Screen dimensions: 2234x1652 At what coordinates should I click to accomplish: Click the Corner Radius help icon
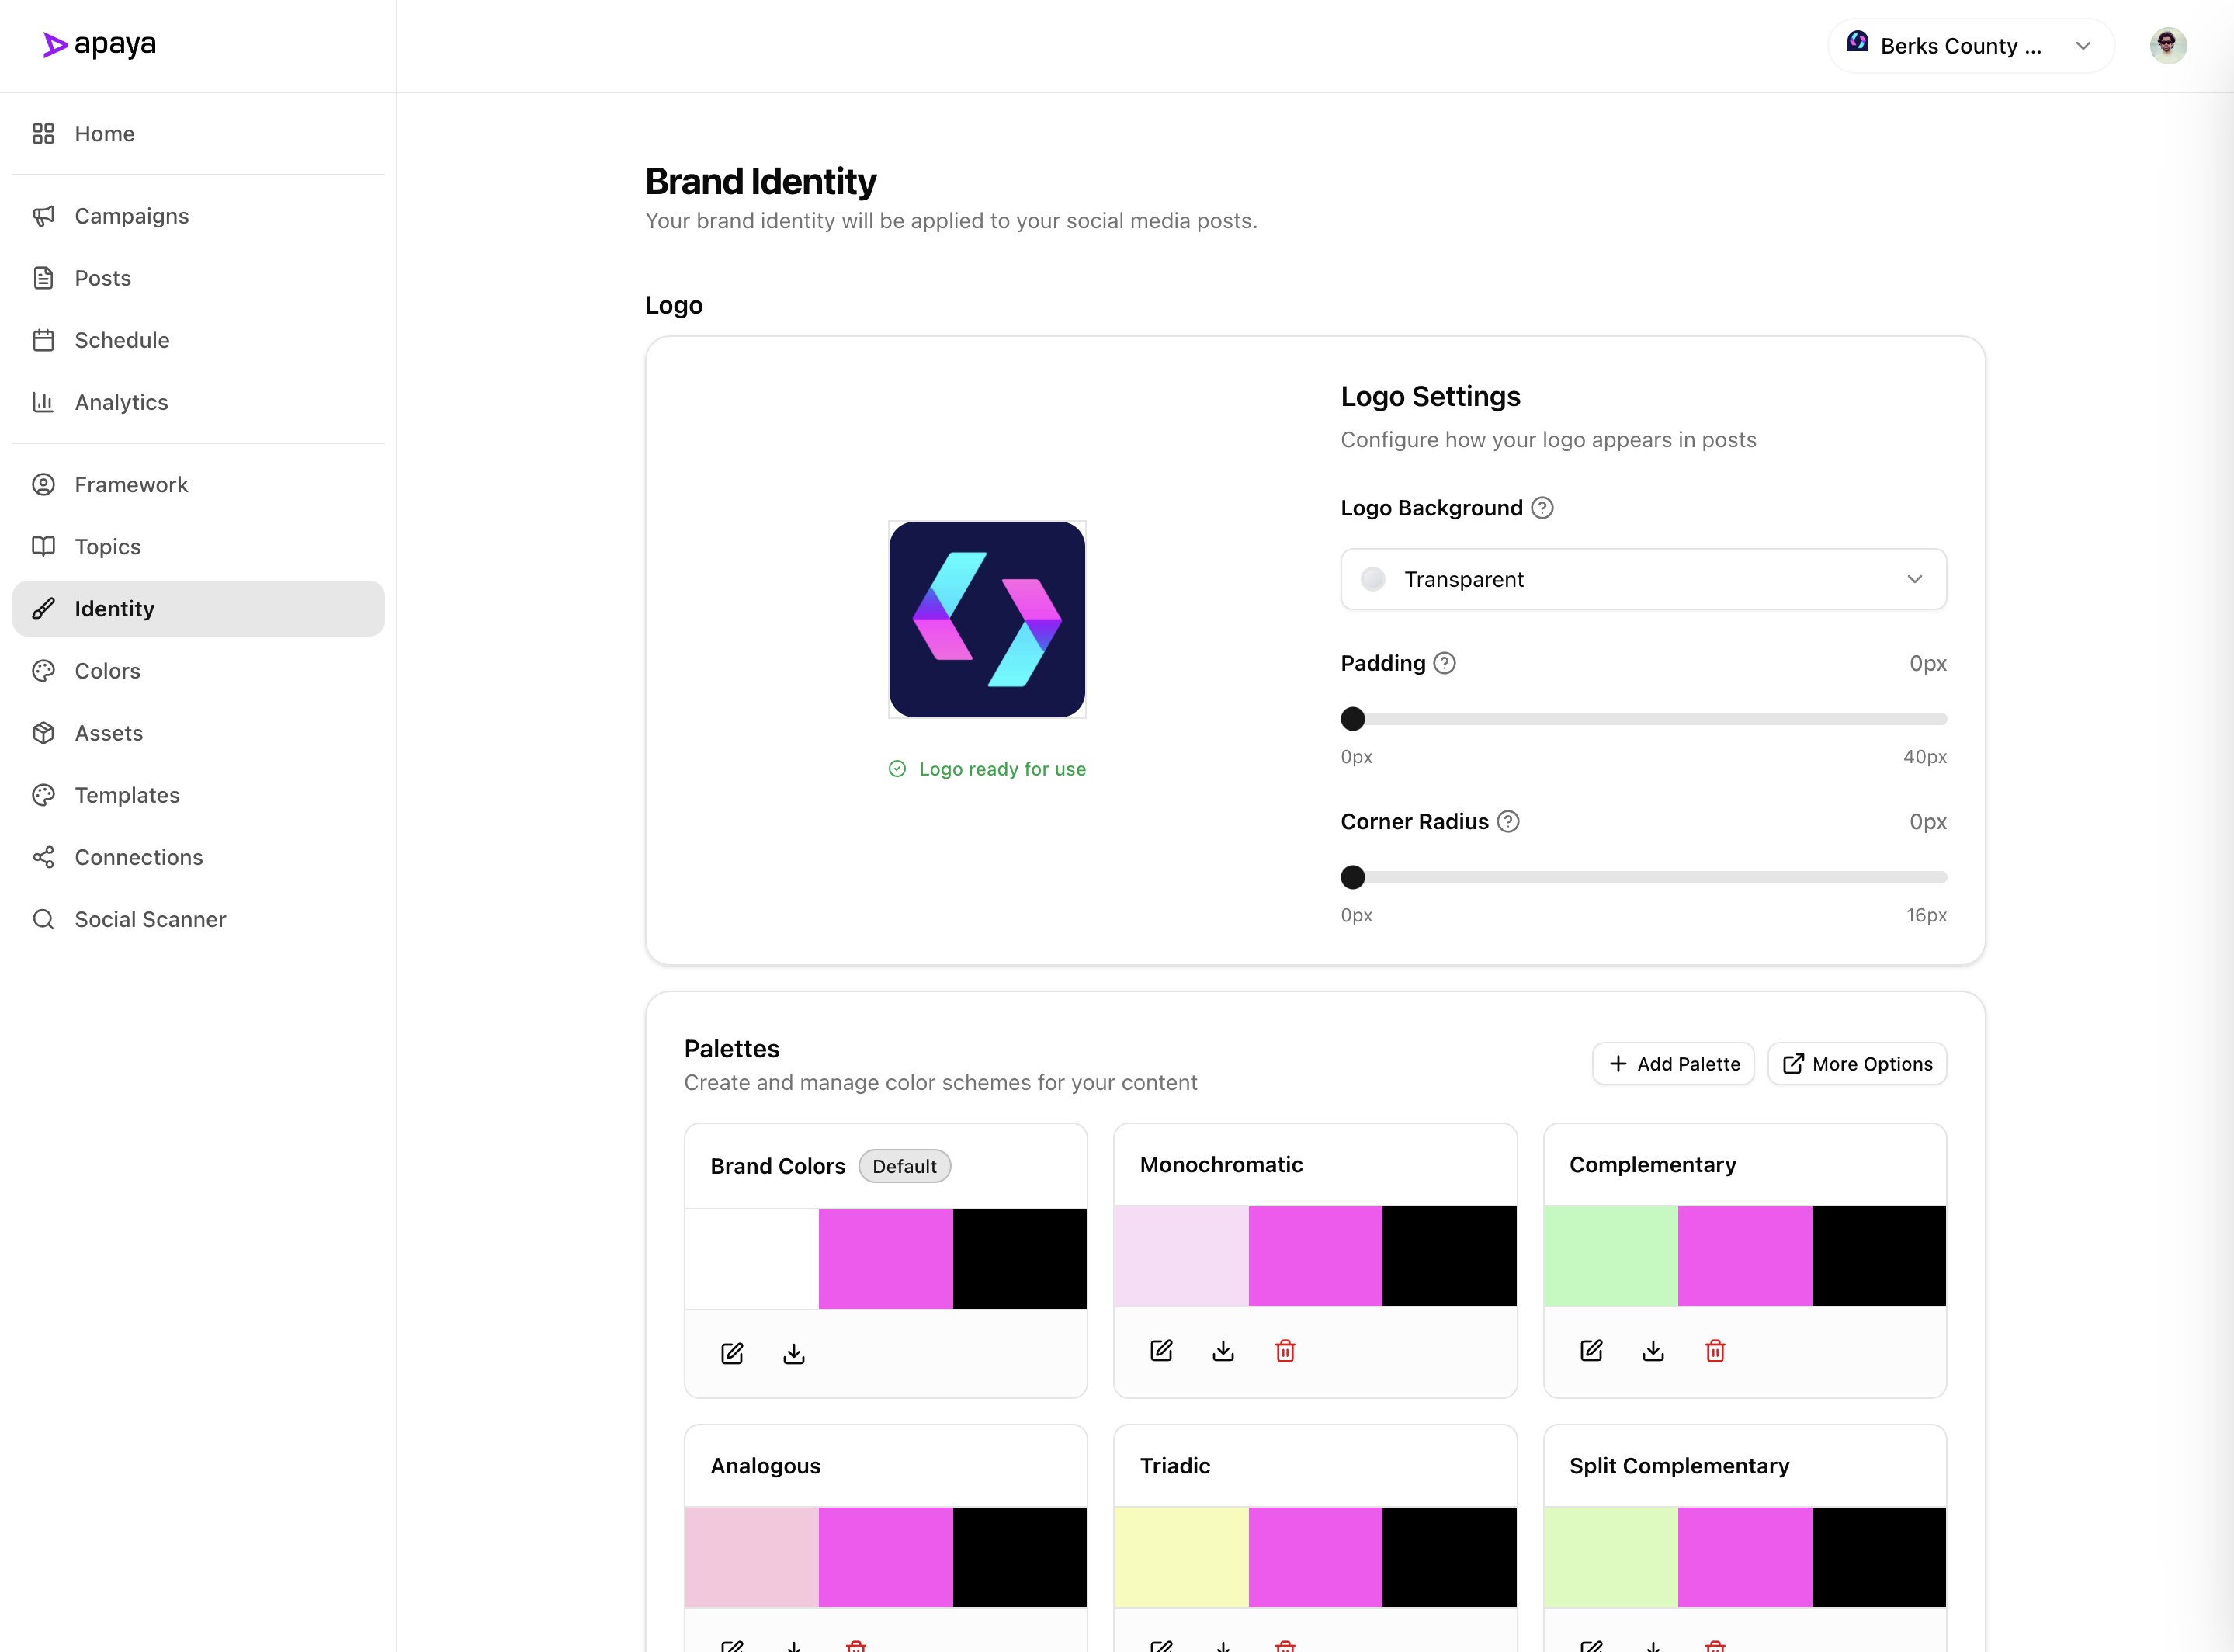point(1508,821)
